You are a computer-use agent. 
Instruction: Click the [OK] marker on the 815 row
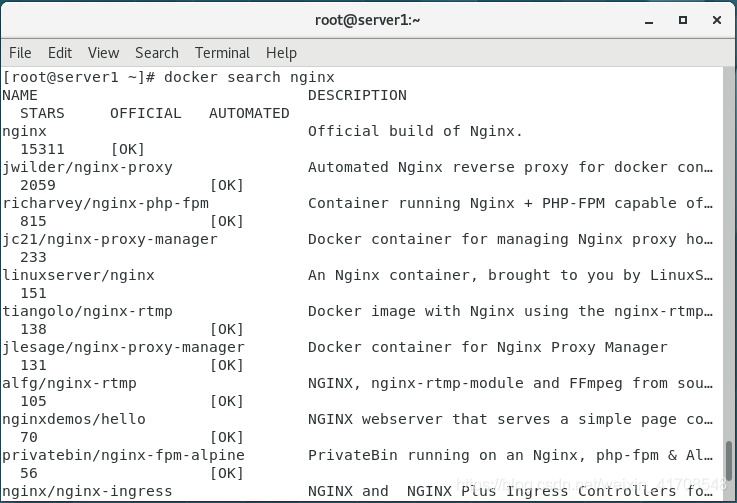[227, 221]
